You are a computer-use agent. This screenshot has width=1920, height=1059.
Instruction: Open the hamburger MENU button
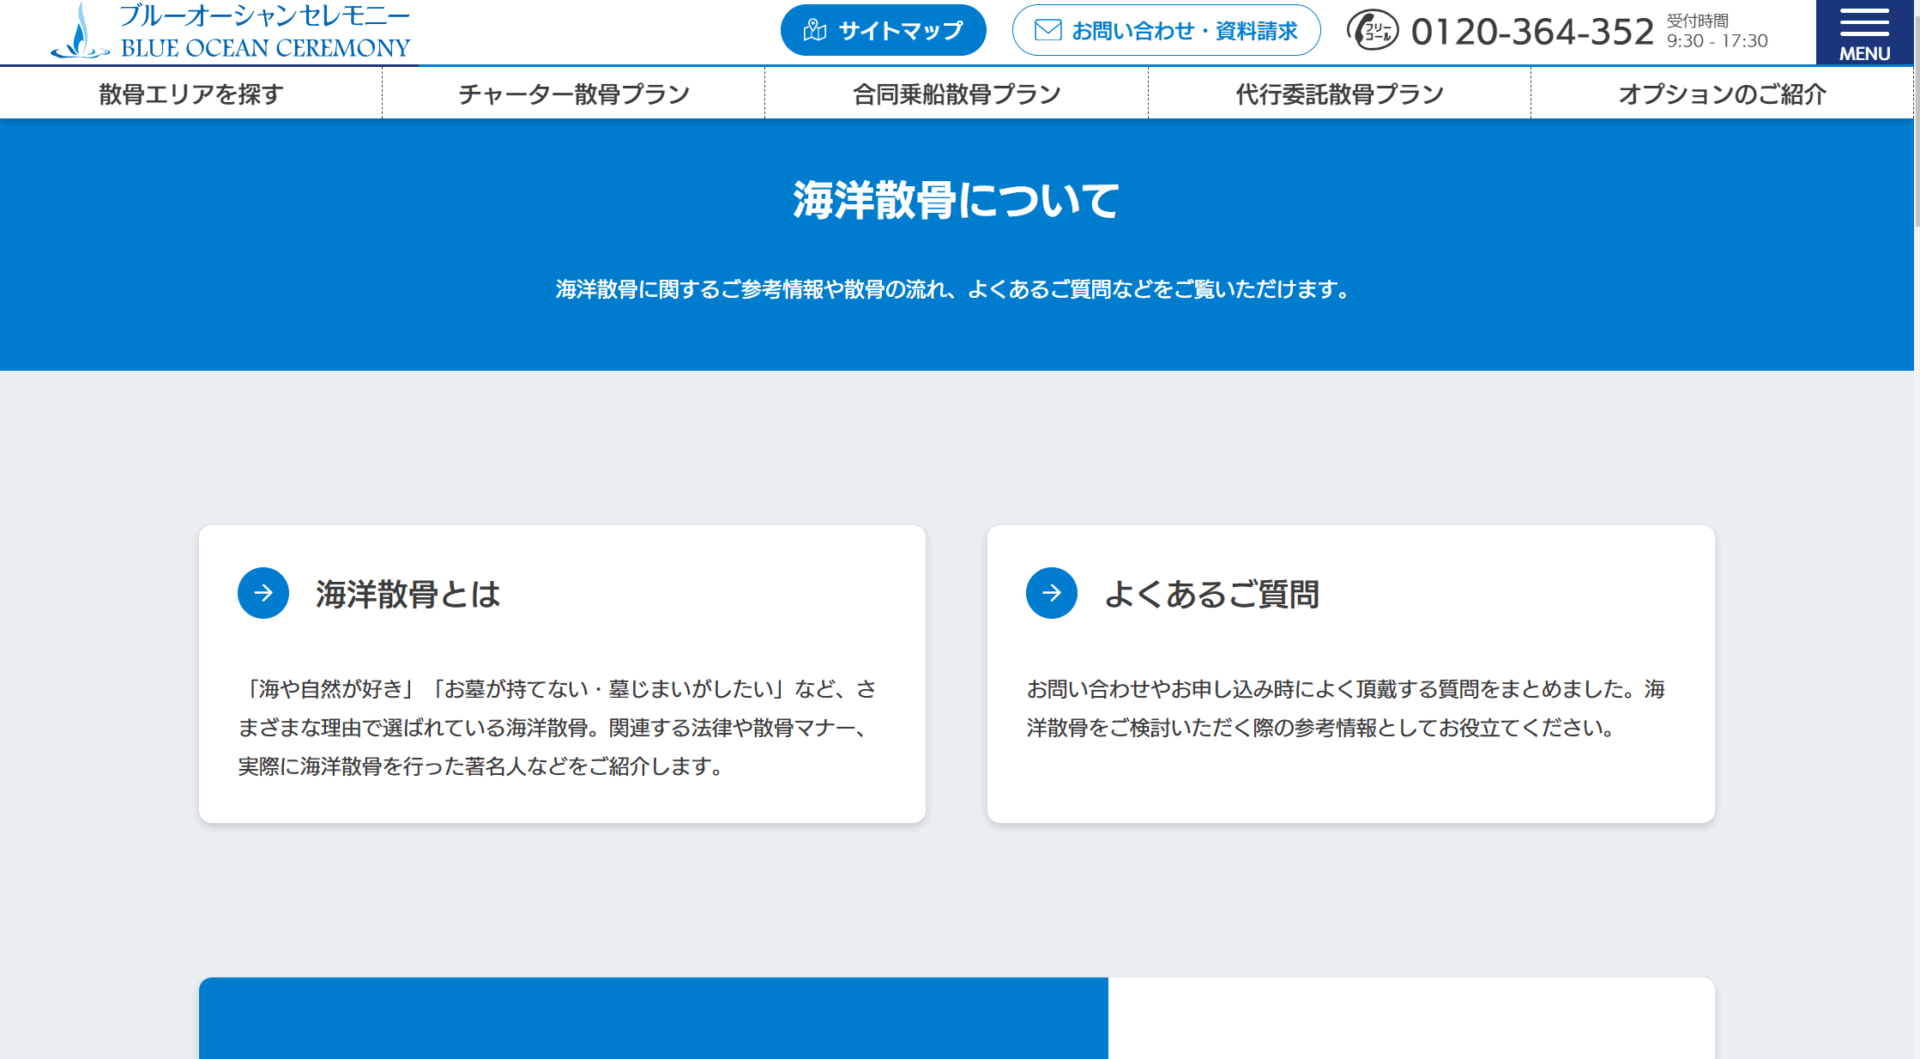tap(1864, 32)
